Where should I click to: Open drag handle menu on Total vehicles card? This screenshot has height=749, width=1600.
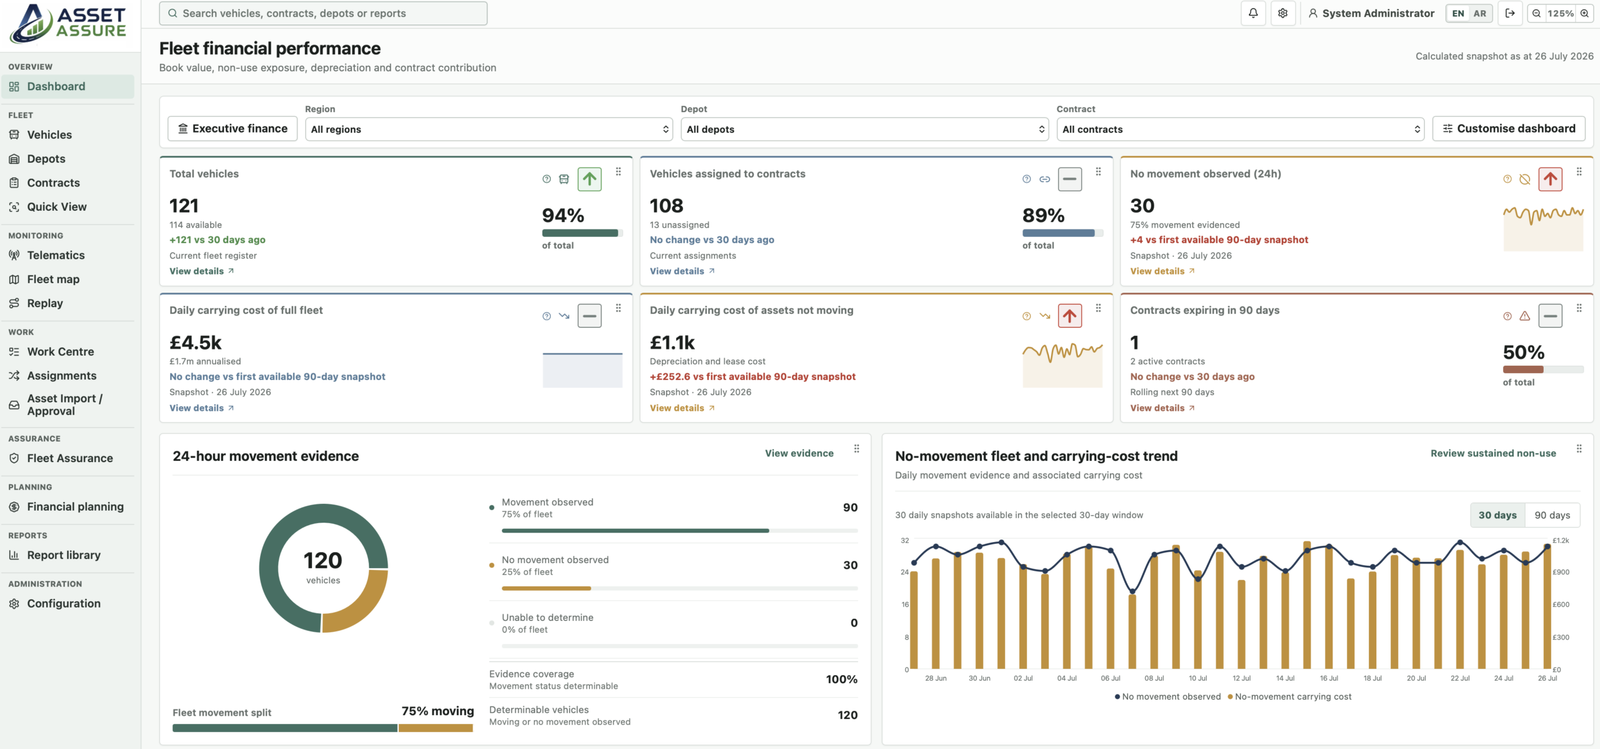point(618,172)
